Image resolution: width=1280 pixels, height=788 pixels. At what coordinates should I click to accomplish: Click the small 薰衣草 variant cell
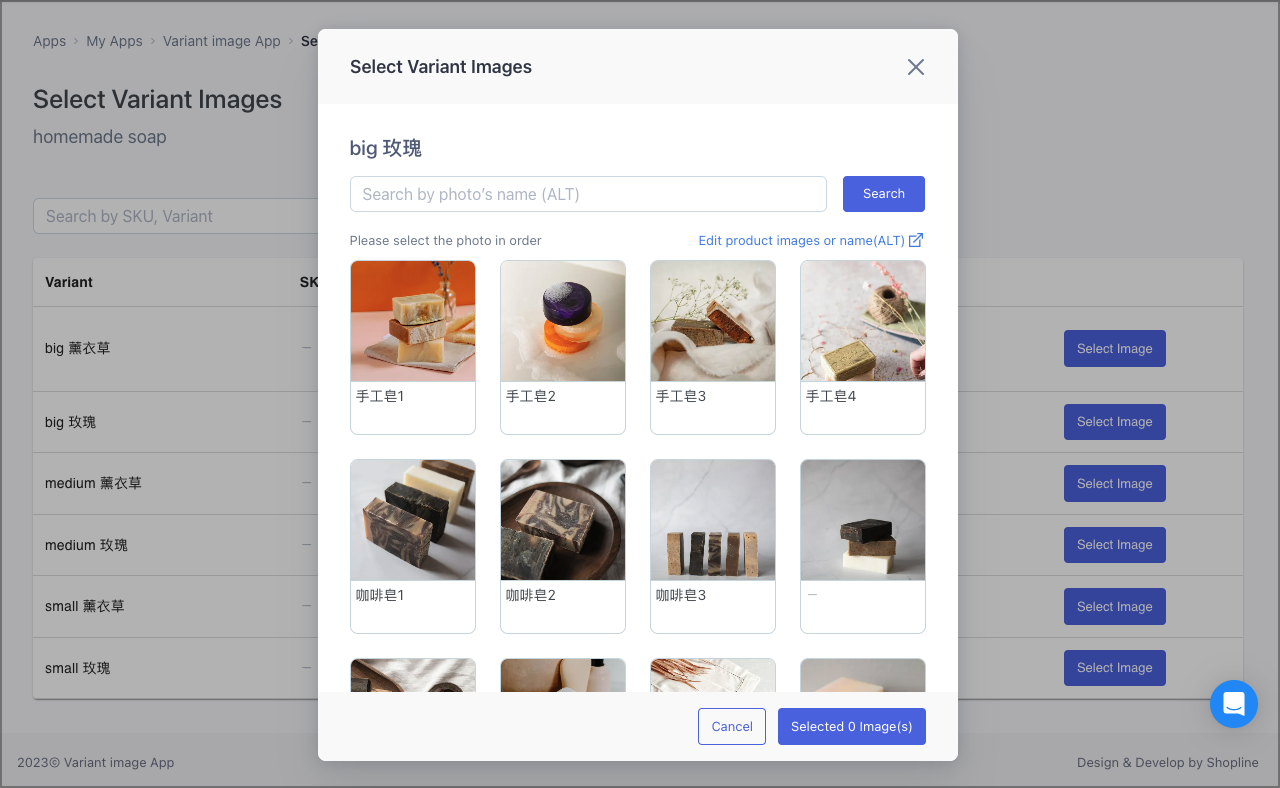click(x=85, y=607)
